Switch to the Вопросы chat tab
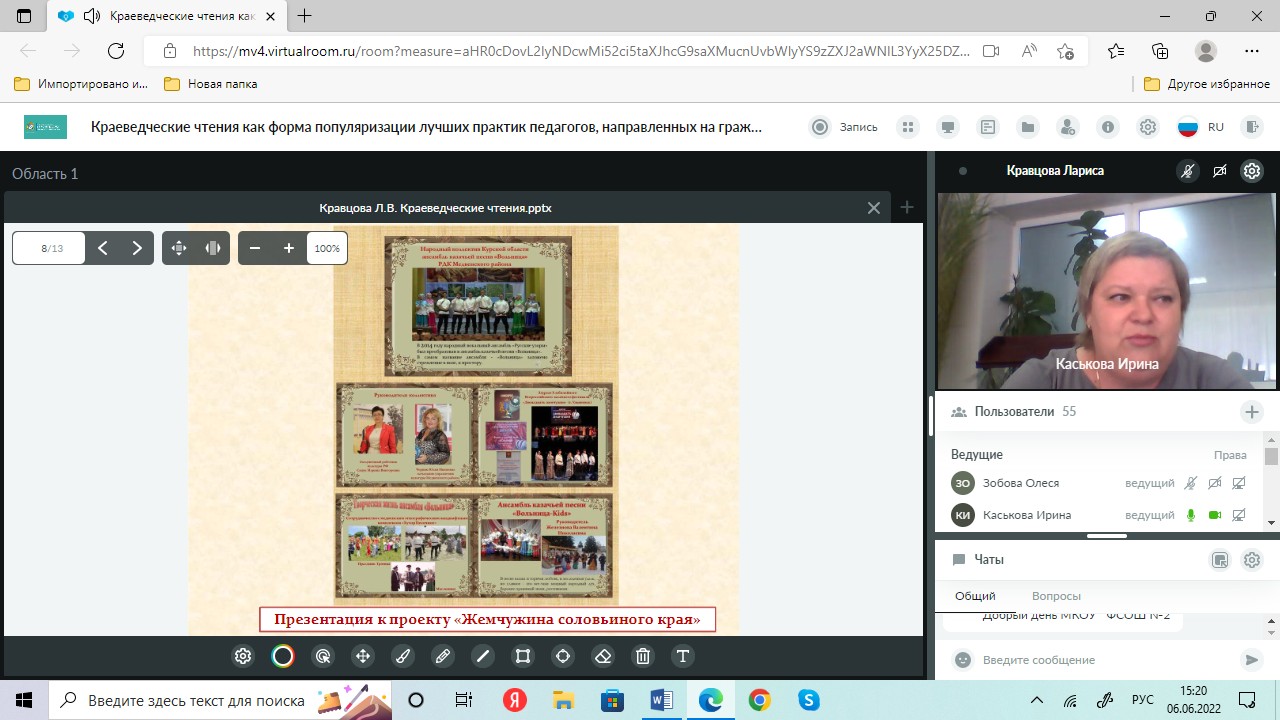The height and width of the screenshot is (720, 1280). [1056, 595]
